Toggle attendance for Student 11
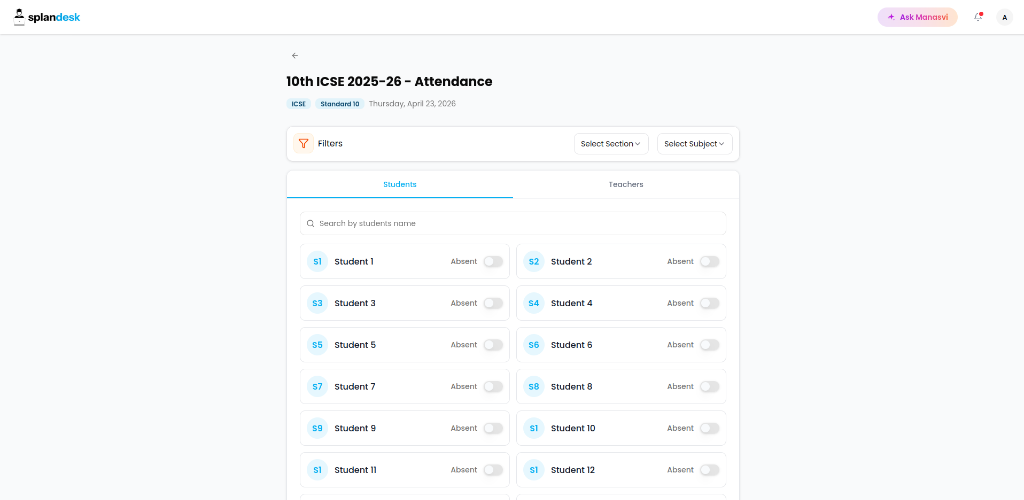The height and width of the screenshot is (500, 1024). [x=493, y=471]
